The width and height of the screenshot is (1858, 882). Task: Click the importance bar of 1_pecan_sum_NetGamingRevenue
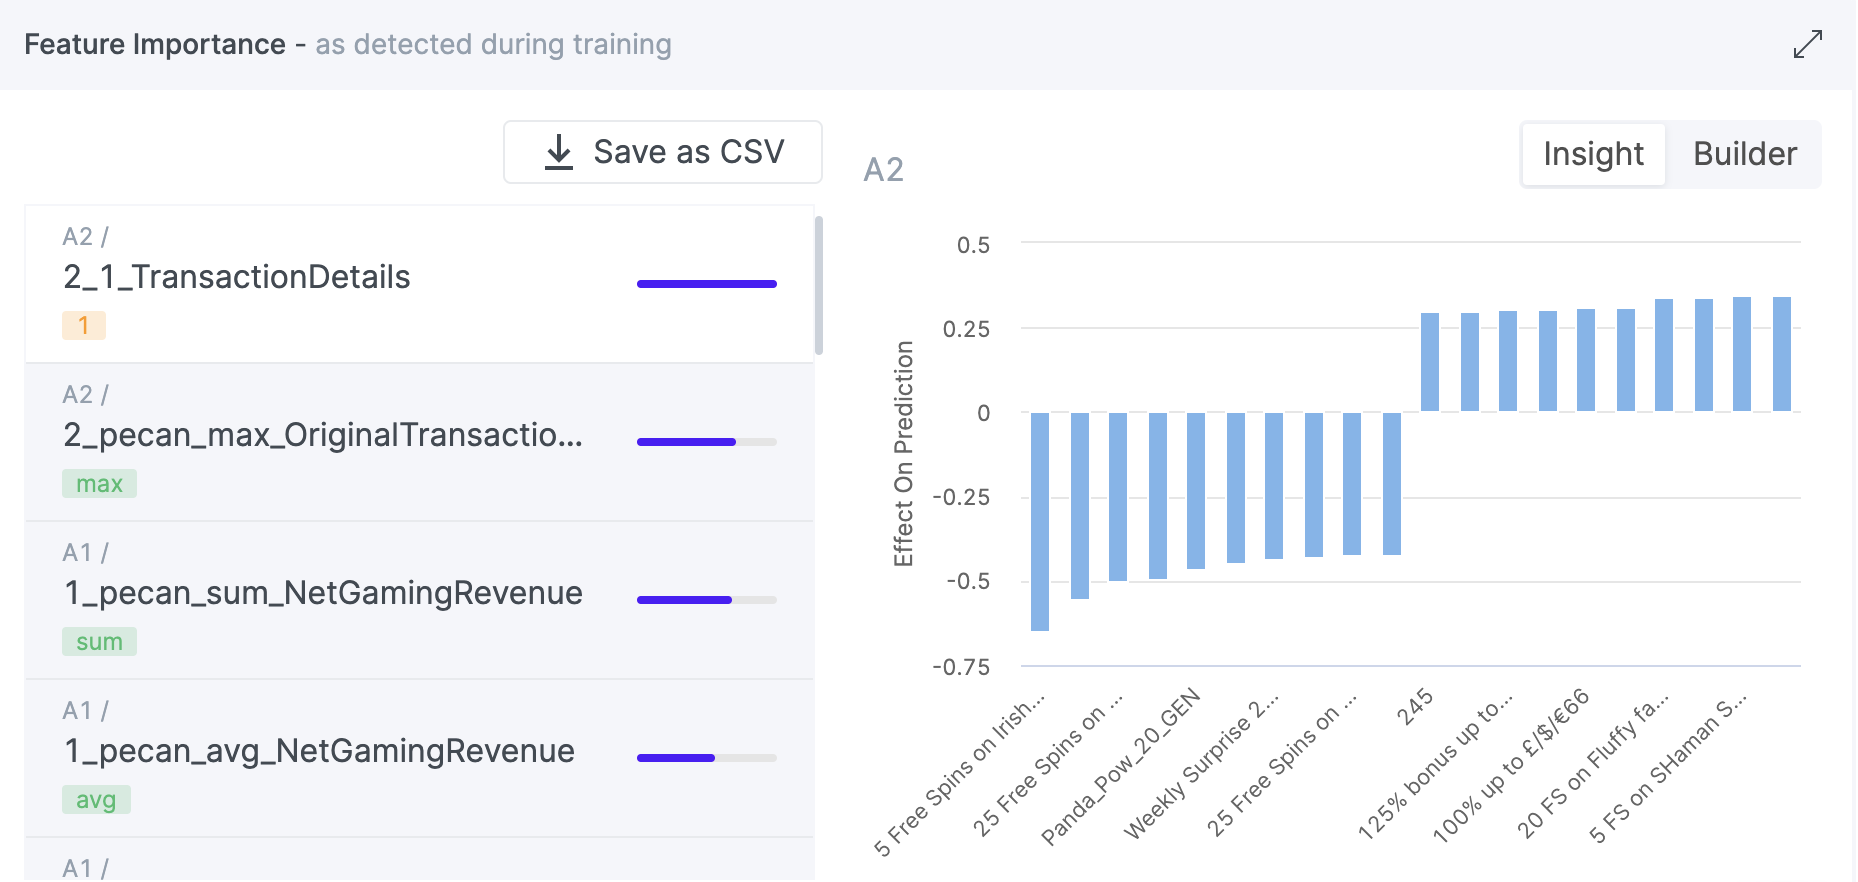point(707,600)
